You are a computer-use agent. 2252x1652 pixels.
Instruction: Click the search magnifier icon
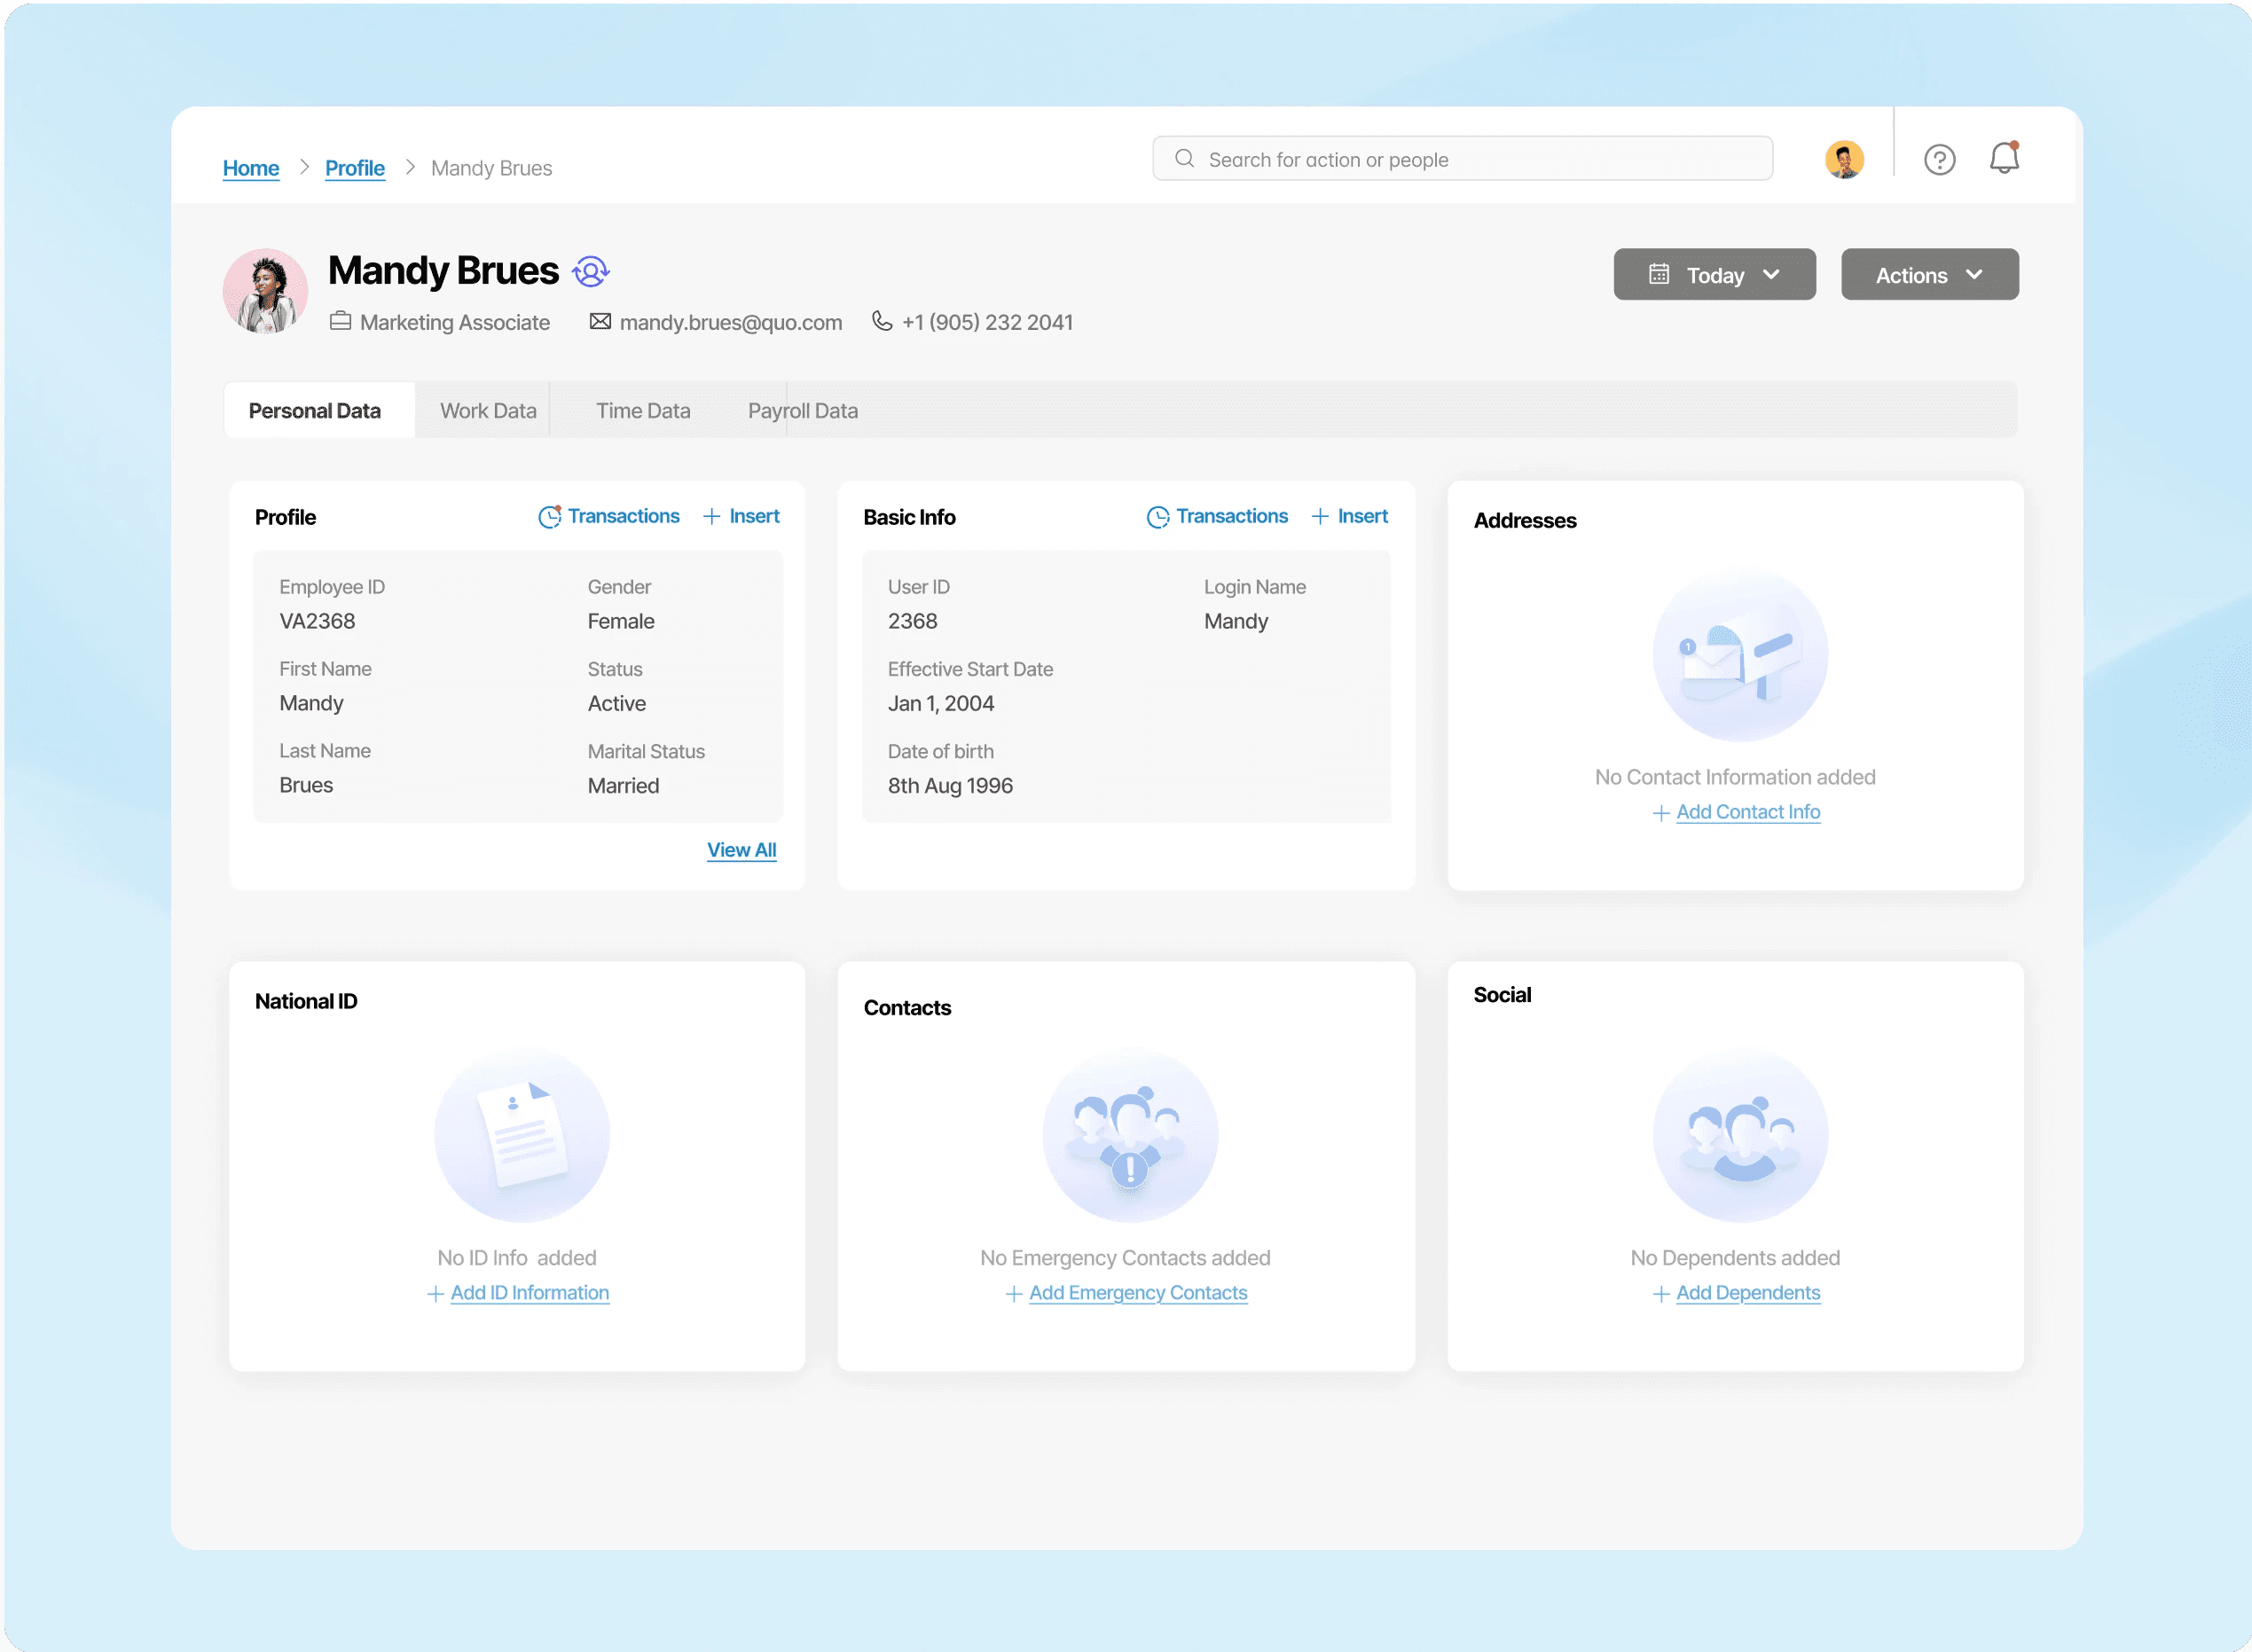pos(1184,159)
